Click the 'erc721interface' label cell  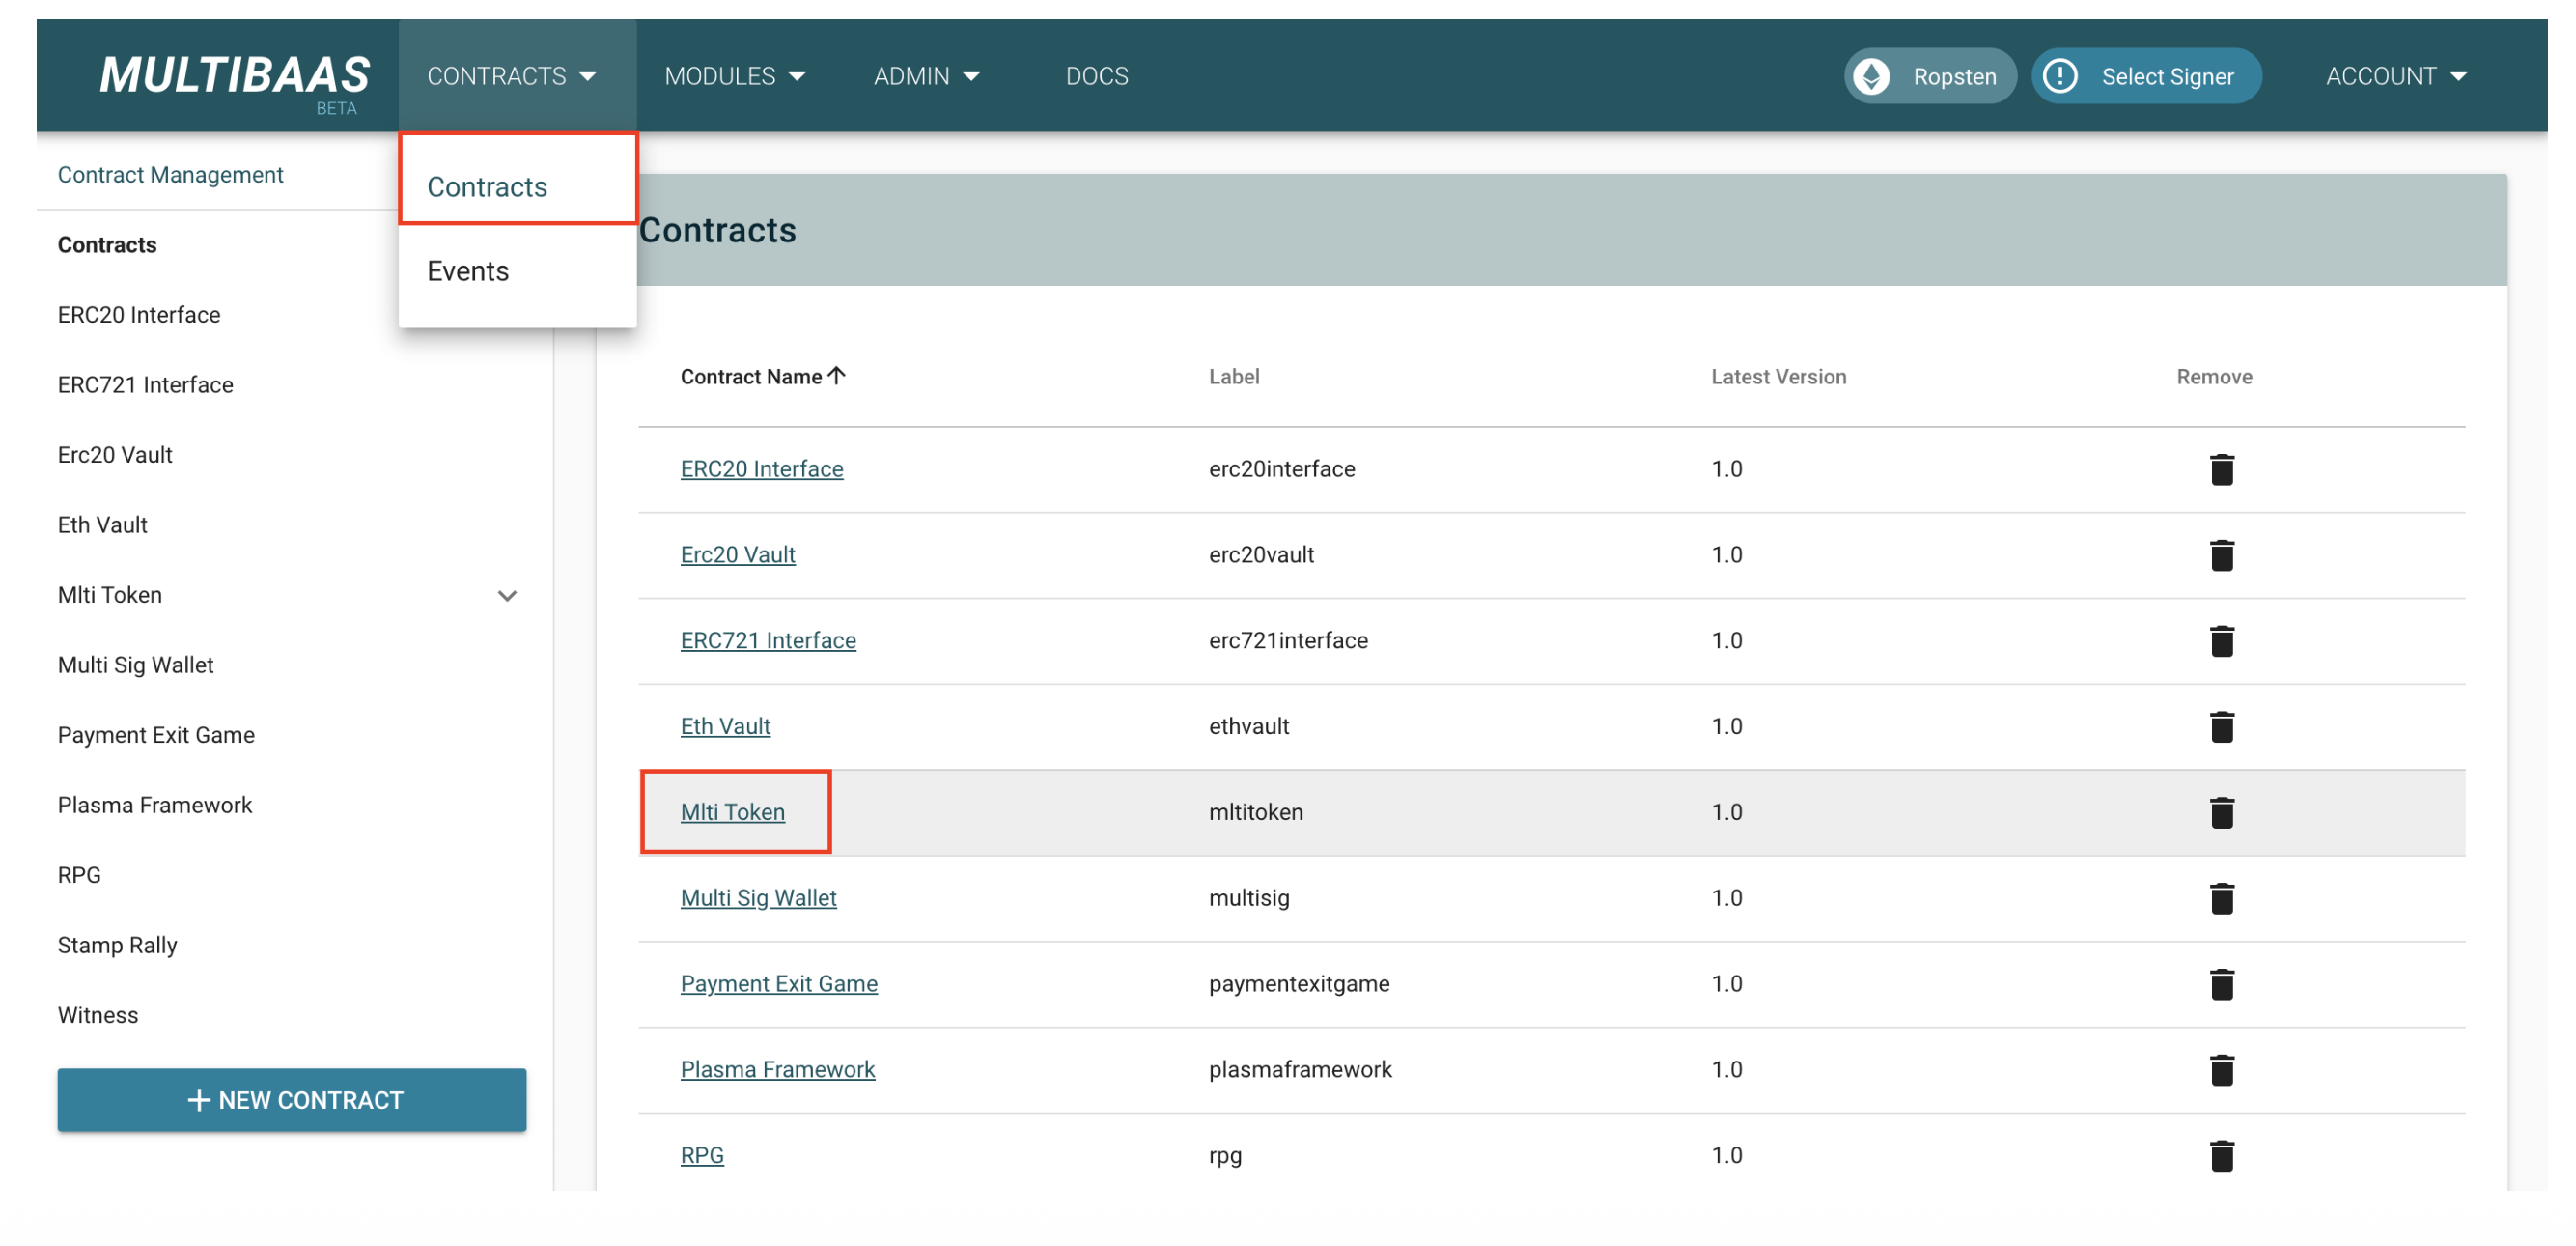[1288, 641]
